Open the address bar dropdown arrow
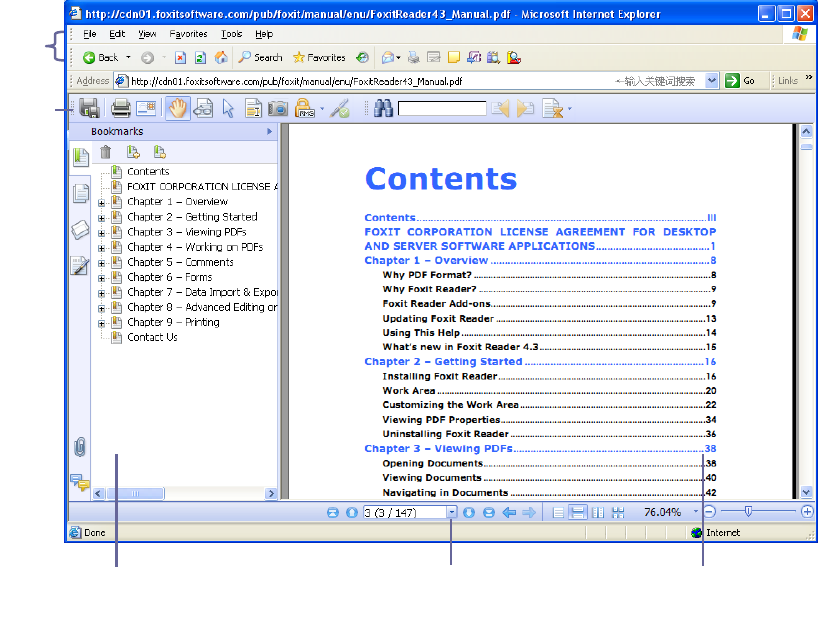The width and height of the screenshot is (818, 628). (712, 81)
